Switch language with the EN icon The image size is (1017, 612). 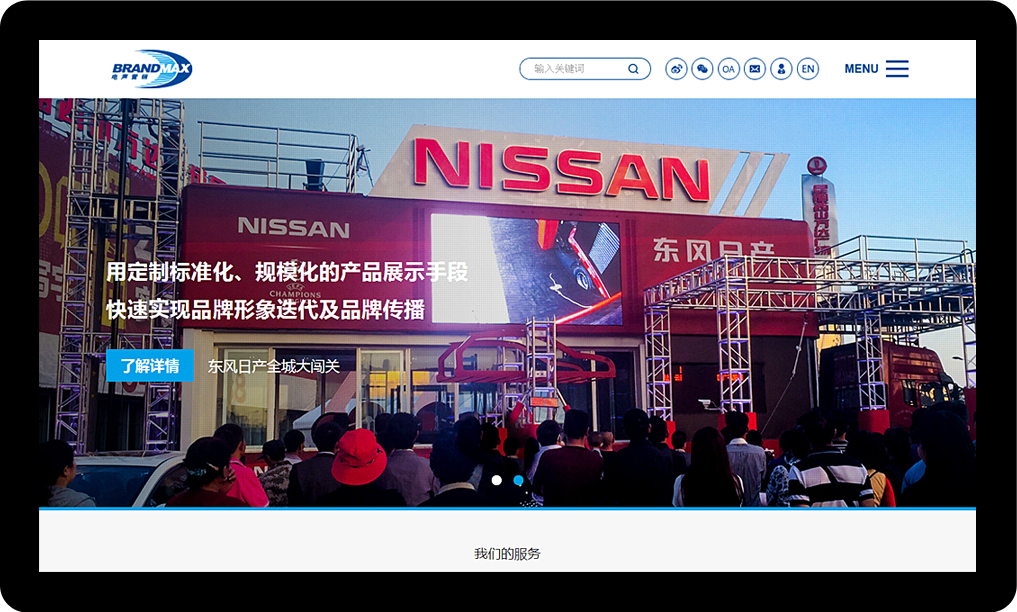pos(808,69)
